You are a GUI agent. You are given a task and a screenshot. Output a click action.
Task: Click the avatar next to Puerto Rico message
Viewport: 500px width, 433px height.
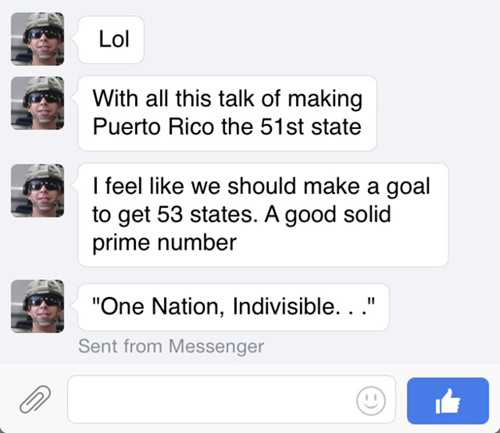(37, 103)
